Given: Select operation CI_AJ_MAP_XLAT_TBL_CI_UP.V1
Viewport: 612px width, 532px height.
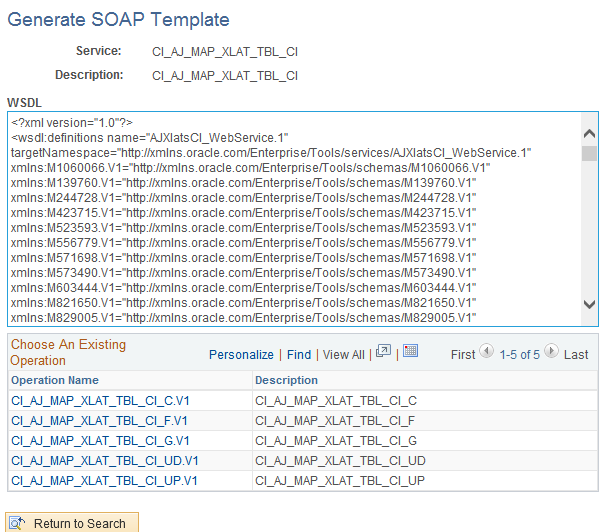Looking at the screenshot, I should (105, 480).
